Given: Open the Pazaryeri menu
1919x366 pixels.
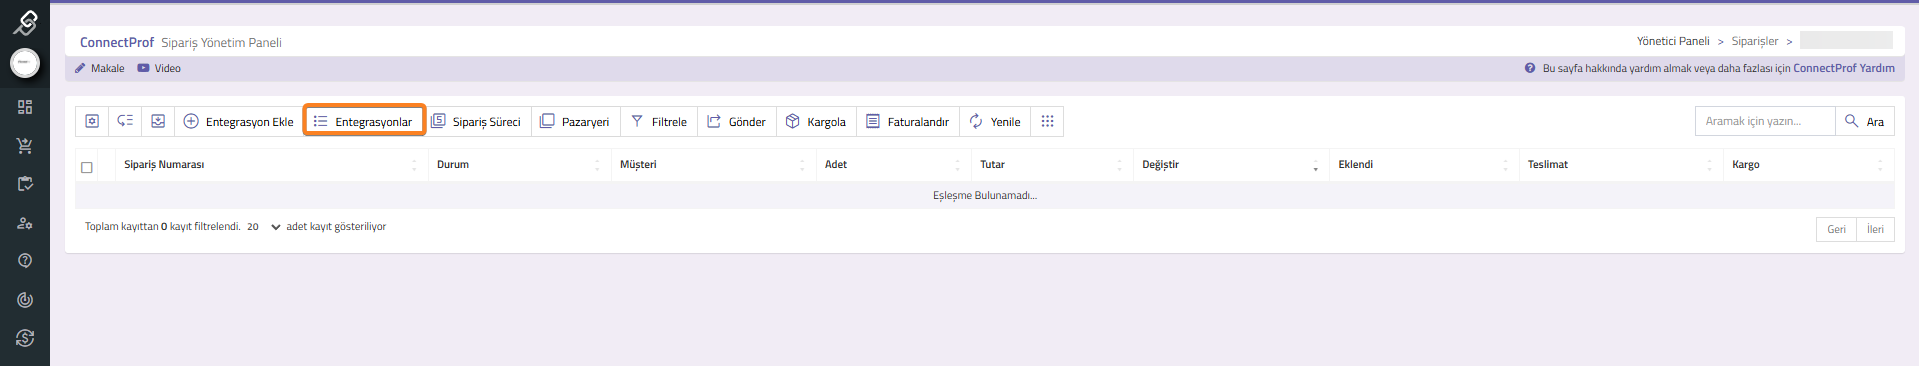Looking at the screenshot, I should point(575,121).
